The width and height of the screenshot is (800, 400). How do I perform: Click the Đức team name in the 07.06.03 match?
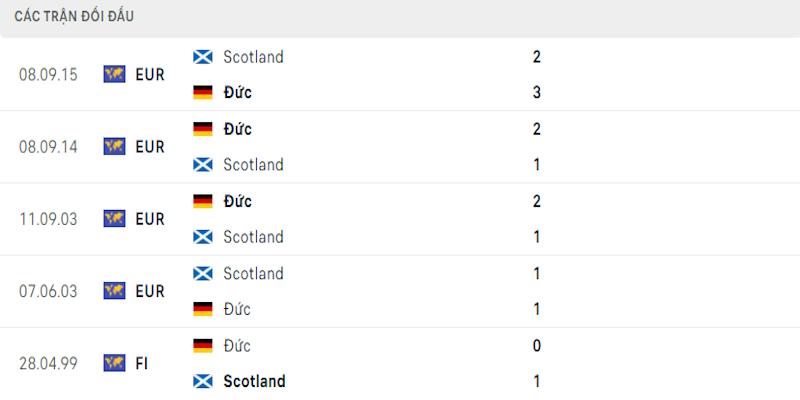coord(237,309)
